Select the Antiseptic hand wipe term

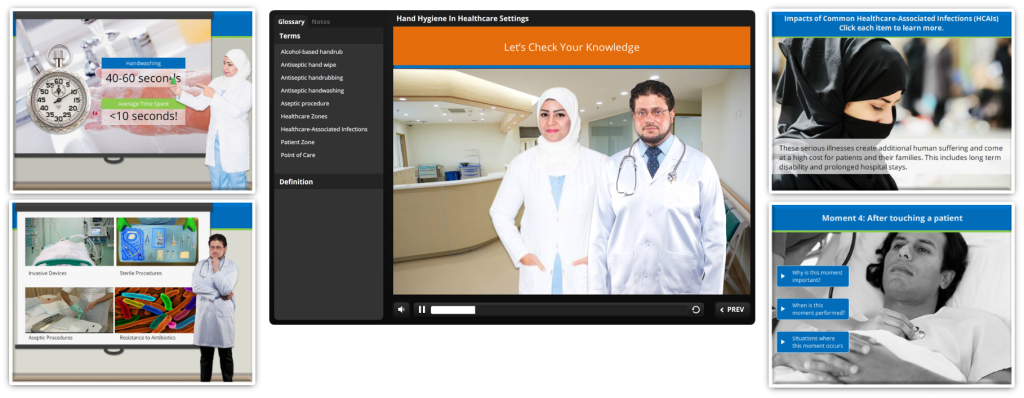click(x=308, y=65)
